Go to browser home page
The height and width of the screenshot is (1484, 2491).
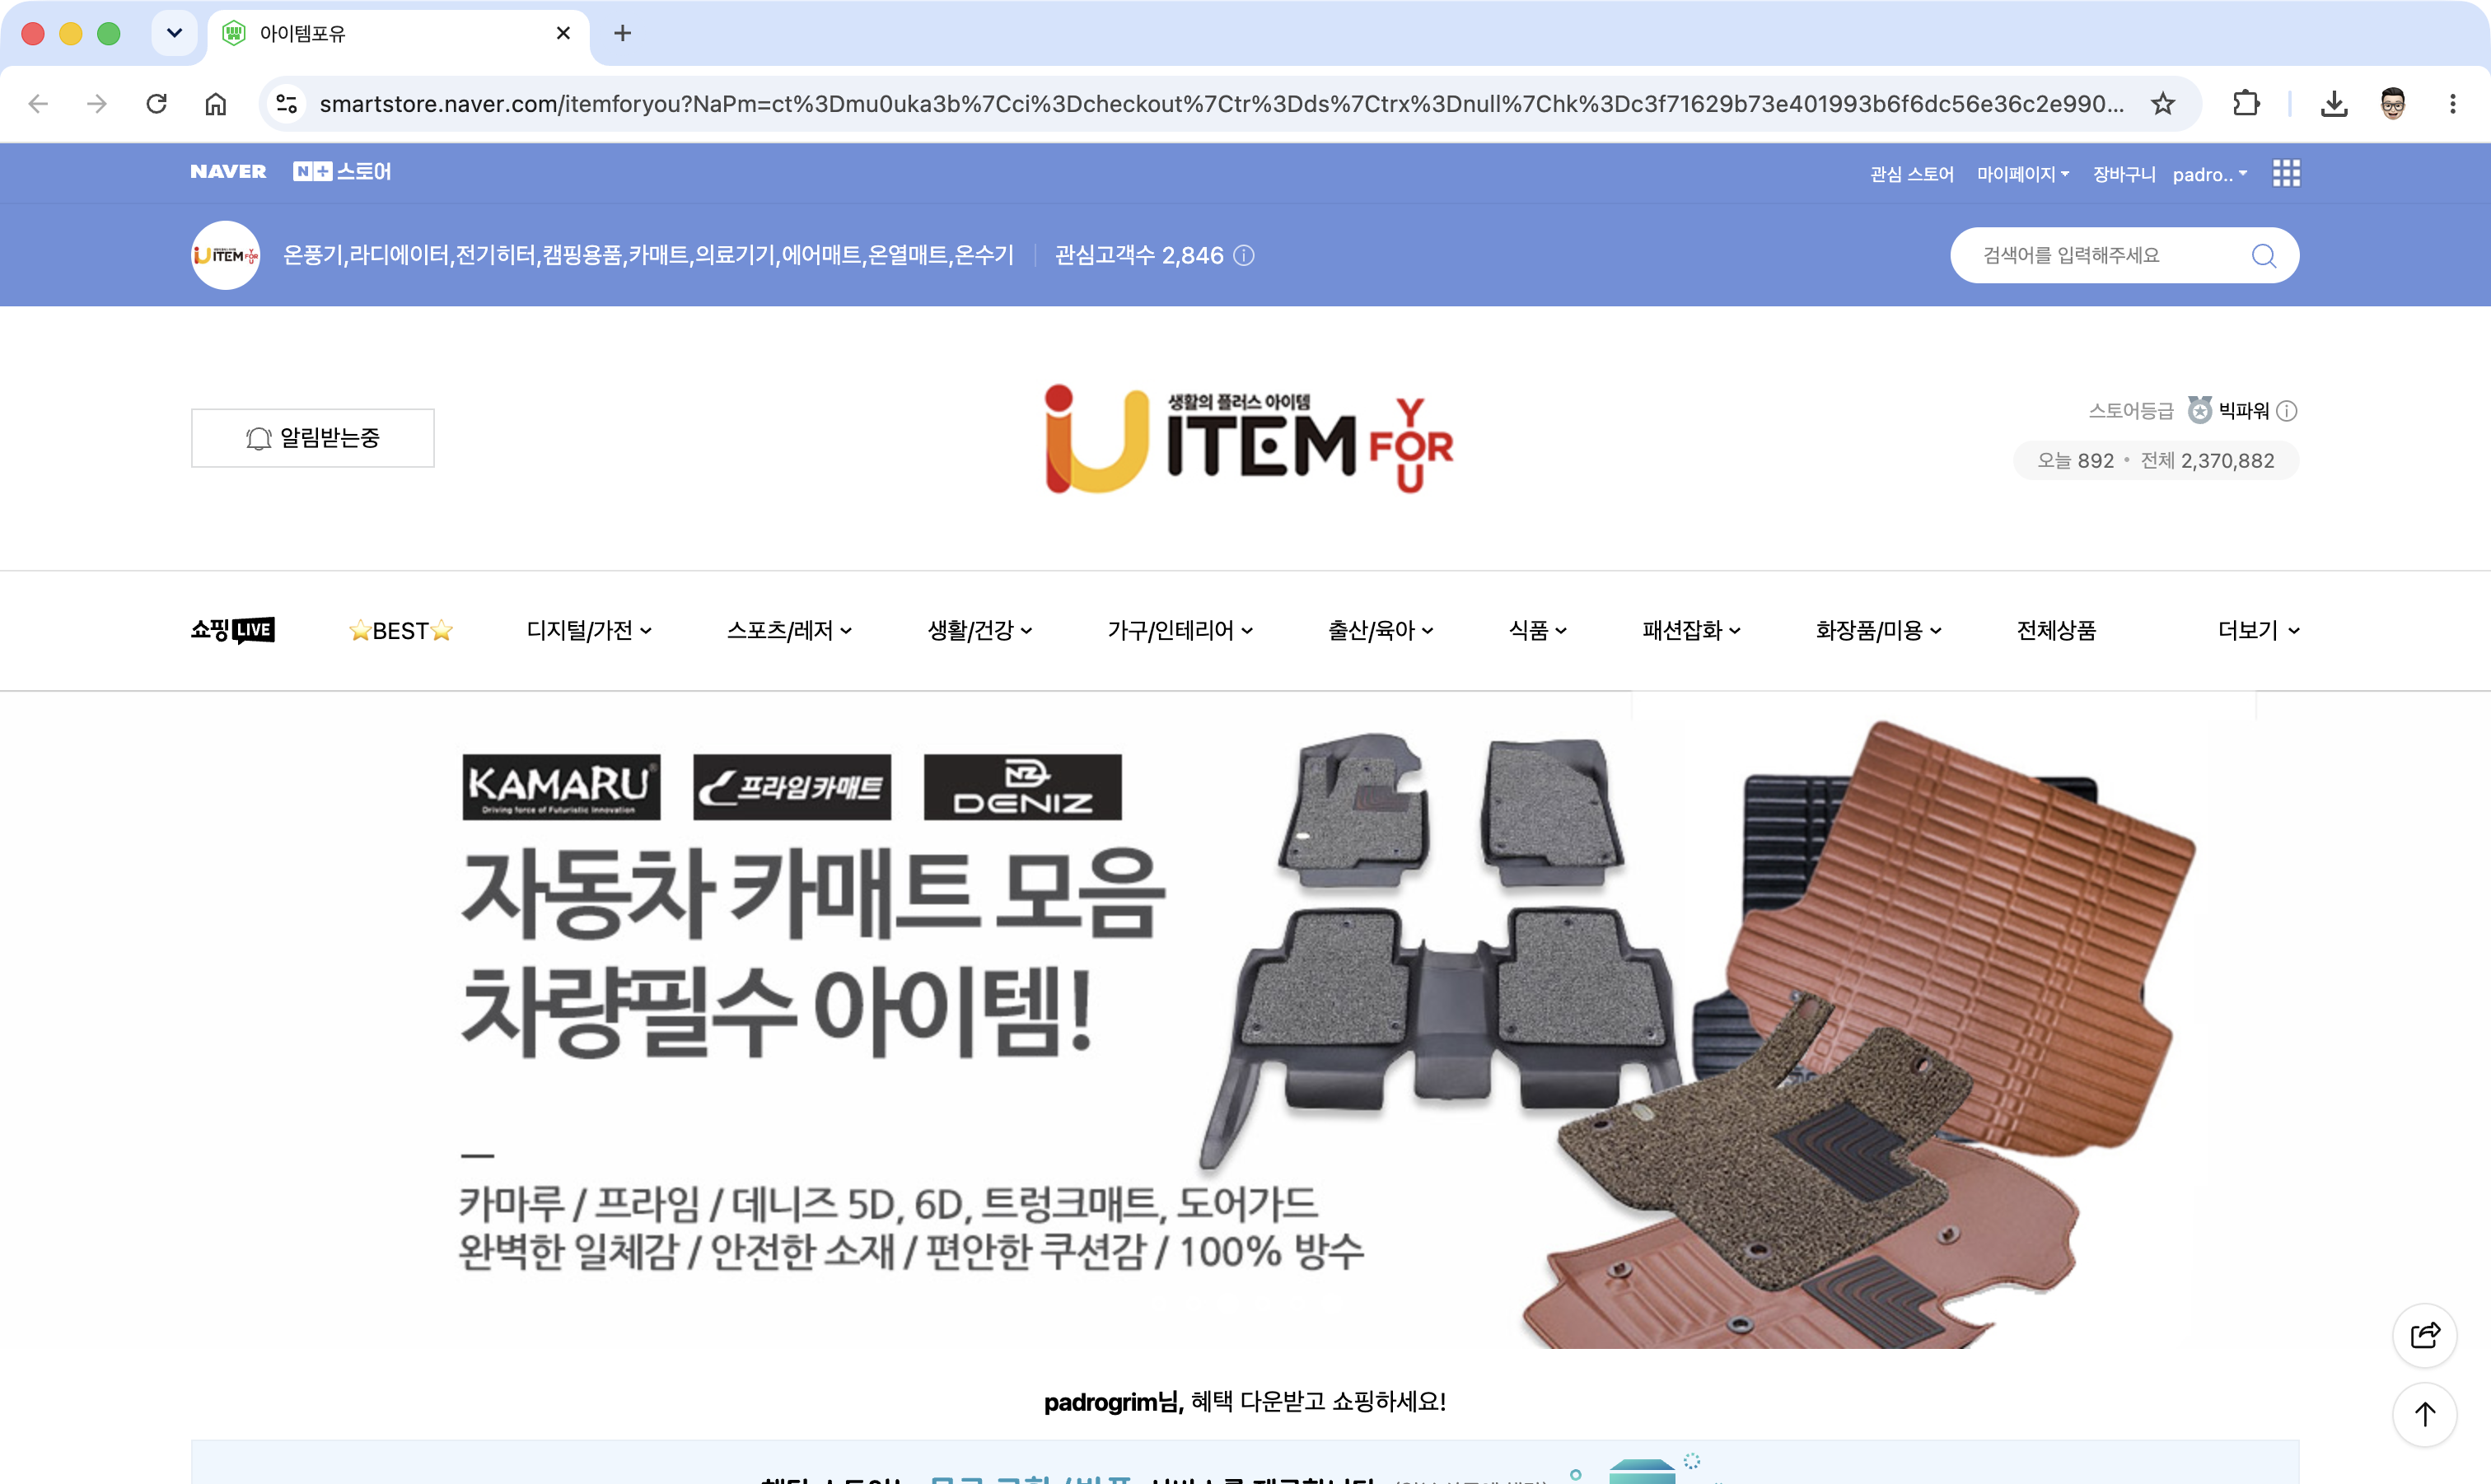tap(215, 104)
